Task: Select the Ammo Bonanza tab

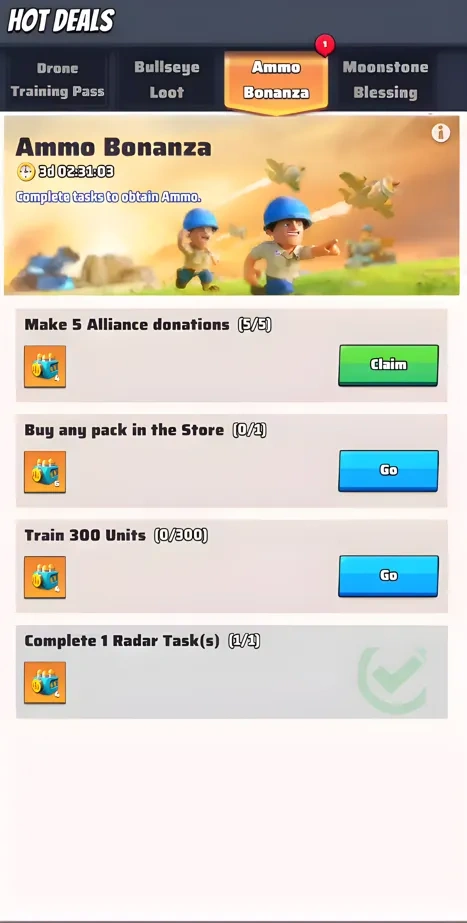Action: click(276, 81)
